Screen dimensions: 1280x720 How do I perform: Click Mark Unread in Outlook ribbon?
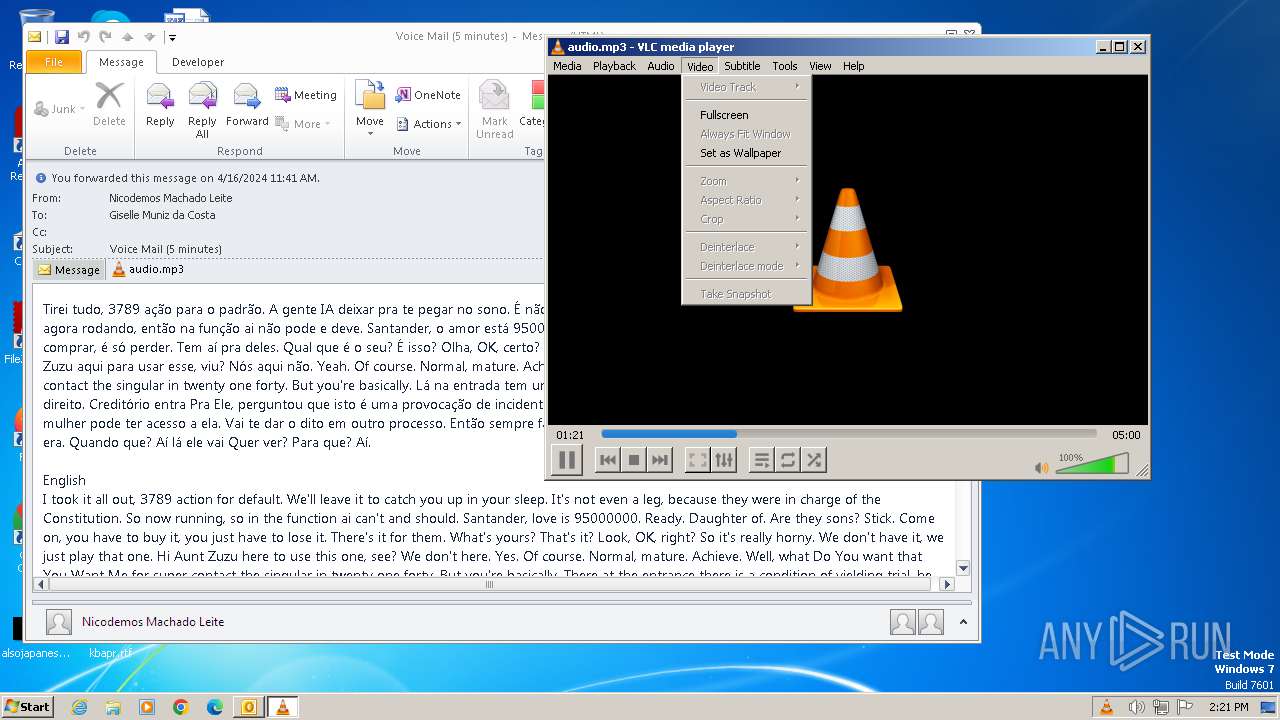tap(494, 110)
